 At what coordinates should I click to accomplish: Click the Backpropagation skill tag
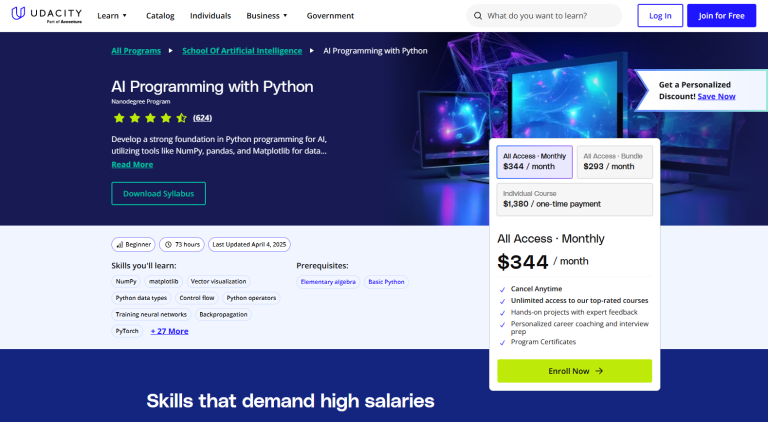(x=223, y=315)
